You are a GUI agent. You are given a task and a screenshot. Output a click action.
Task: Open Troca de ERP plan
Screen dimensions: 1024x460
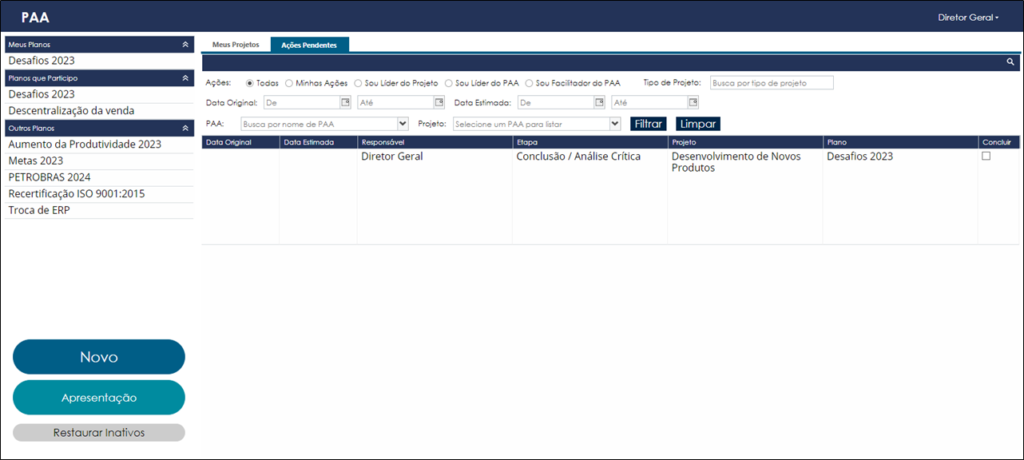99,210
